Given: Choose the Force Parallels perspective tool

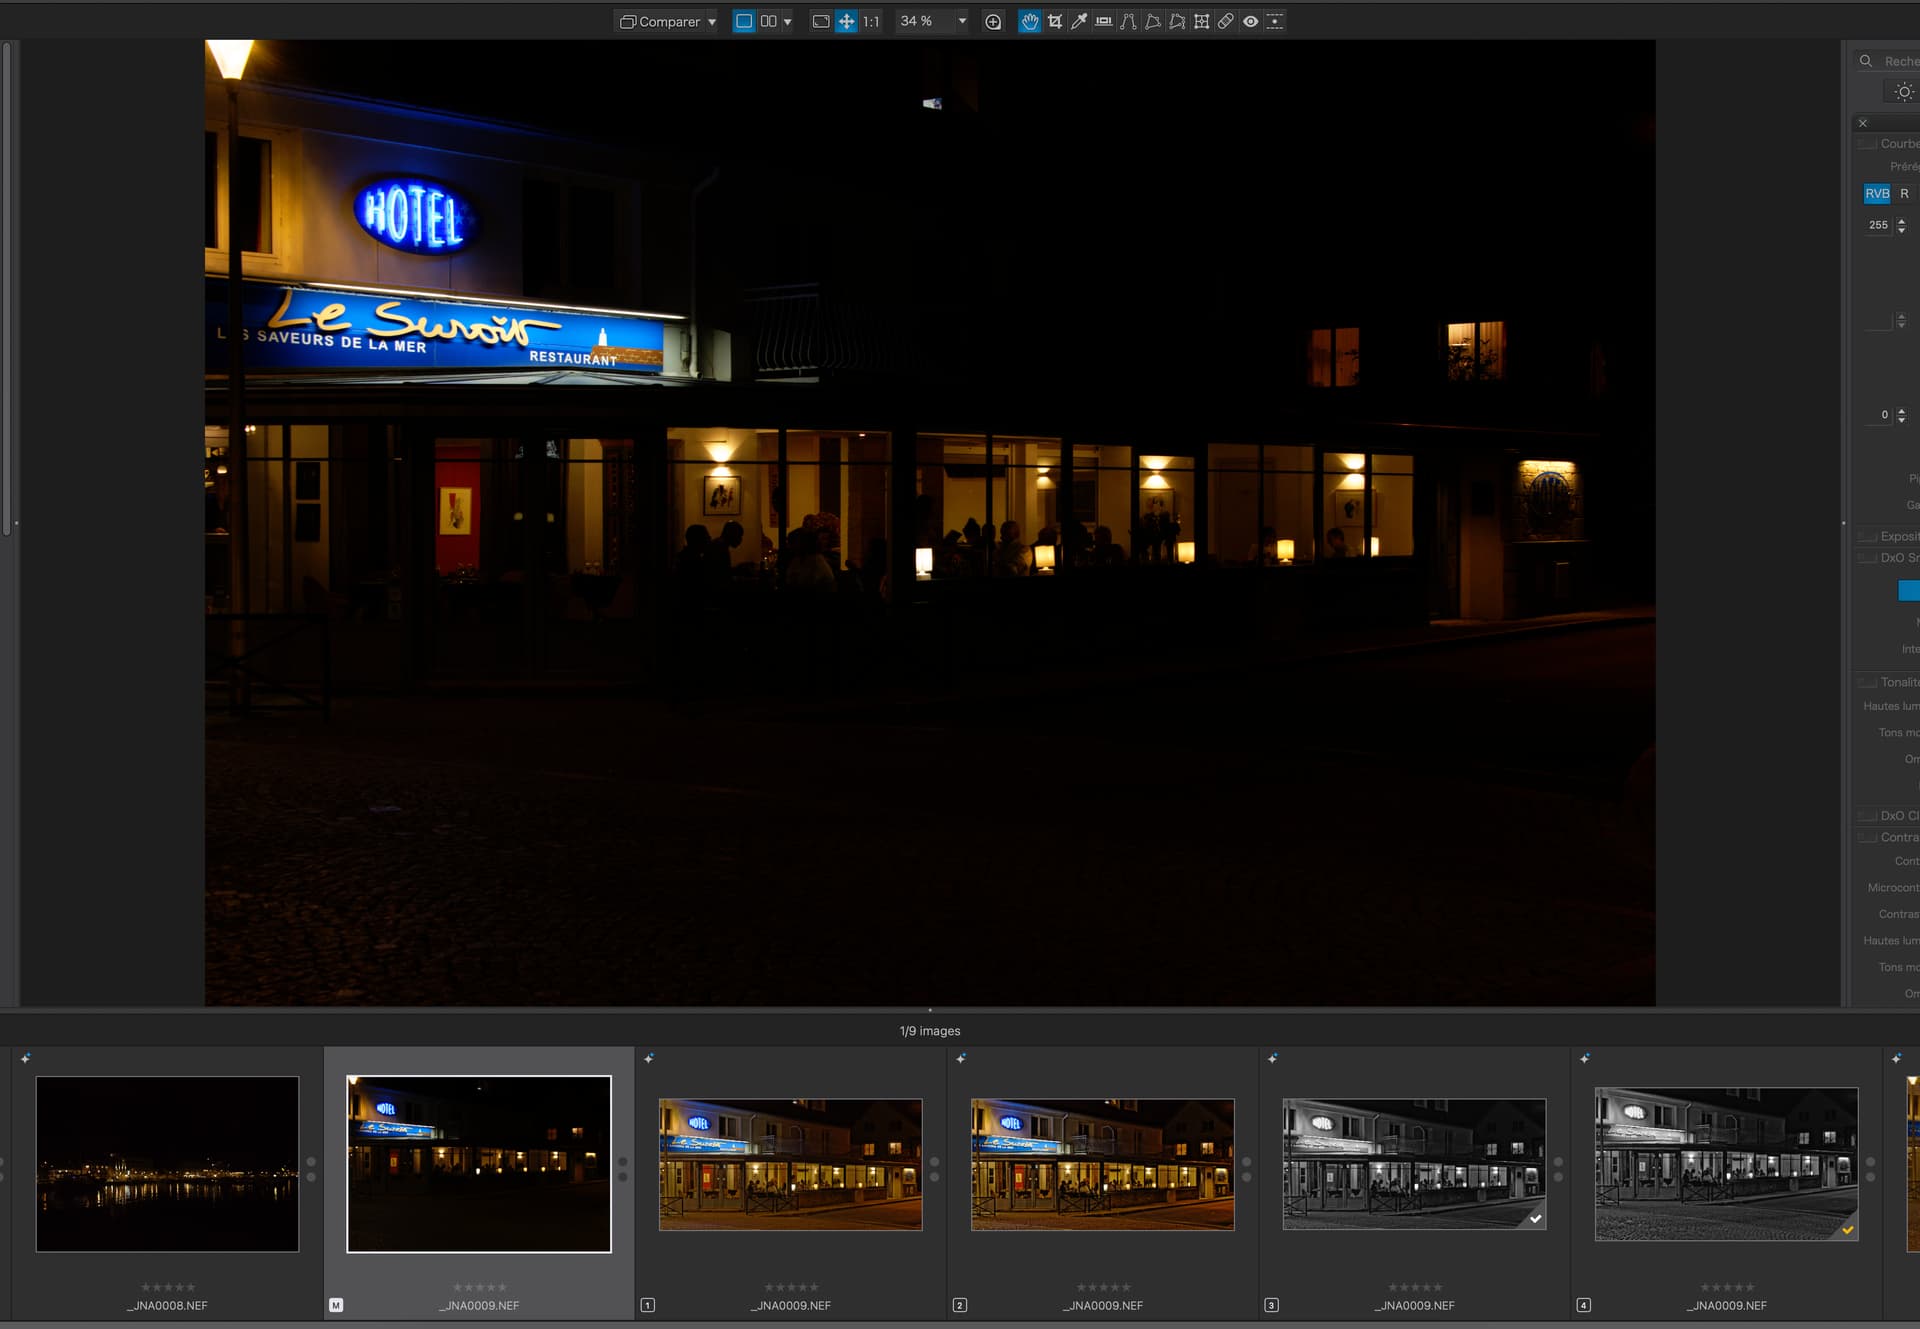Looking at the screenshot, I should (x=1128, y=21).
